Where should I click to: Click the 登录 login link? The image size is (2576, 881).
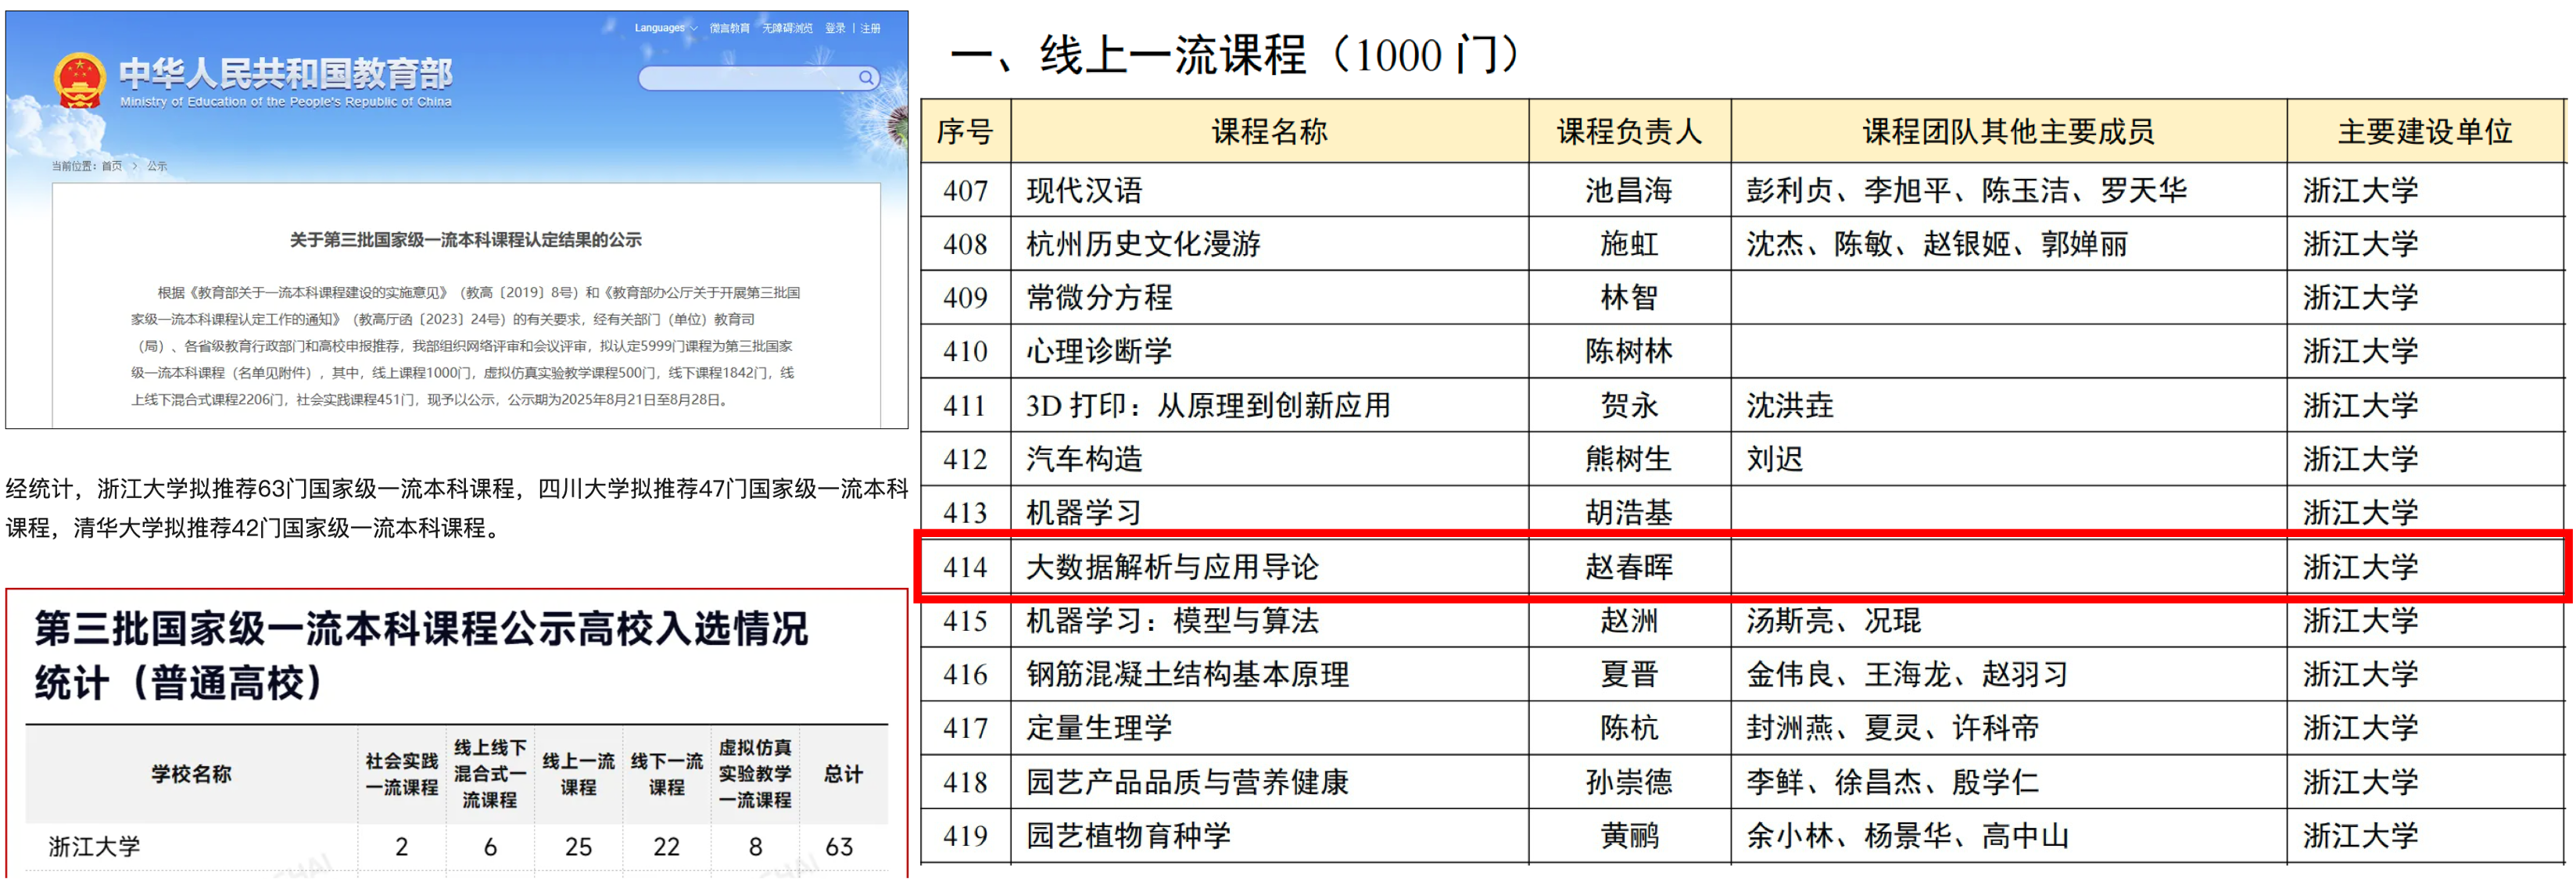pyautogui.click(x=835, y=28)
